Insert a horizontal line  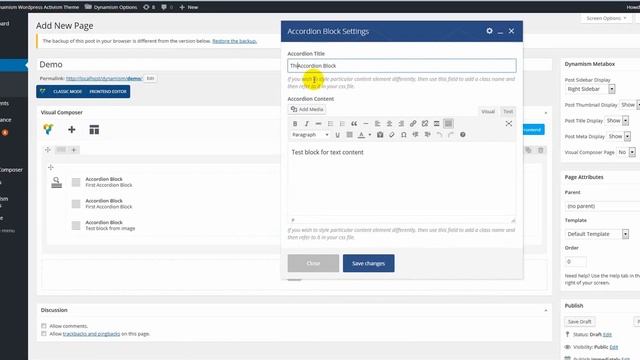click(x=366, y=124)
